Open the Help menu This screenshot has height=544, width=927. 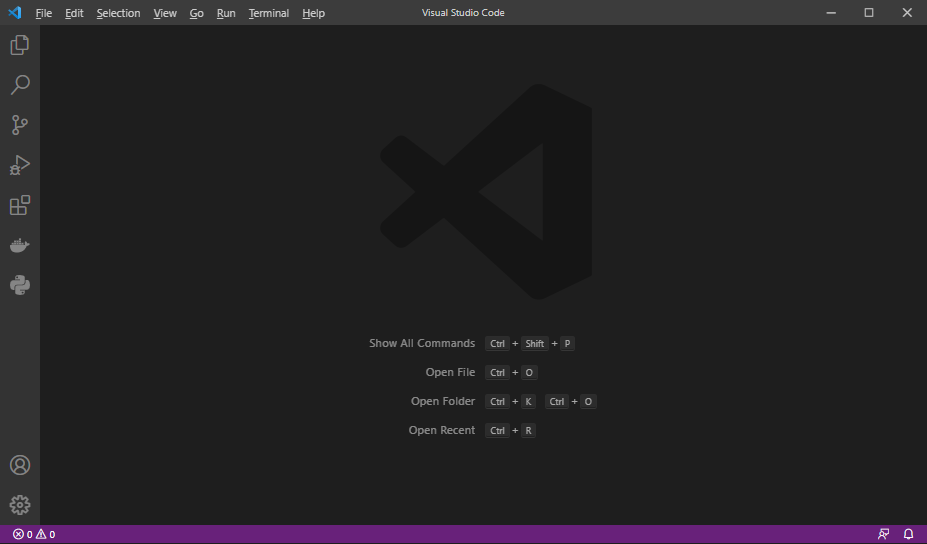[x=313, y=13]
